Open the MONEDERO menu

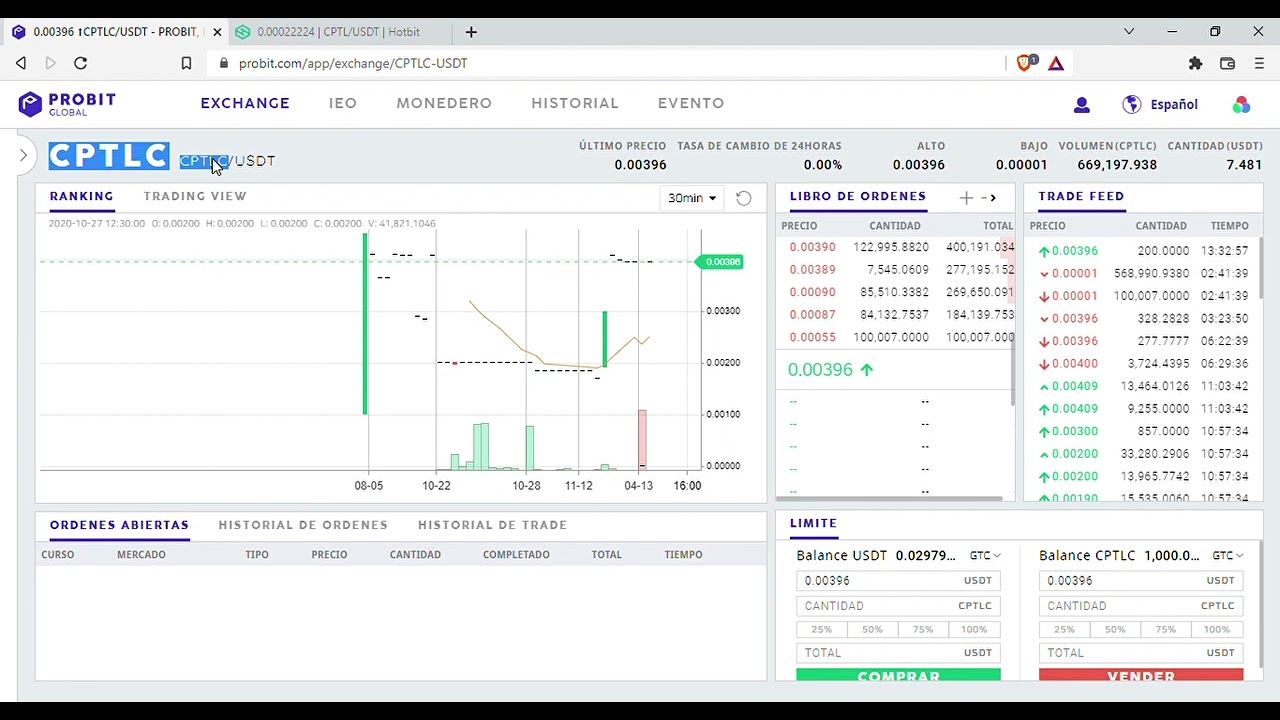coord(444,103)
